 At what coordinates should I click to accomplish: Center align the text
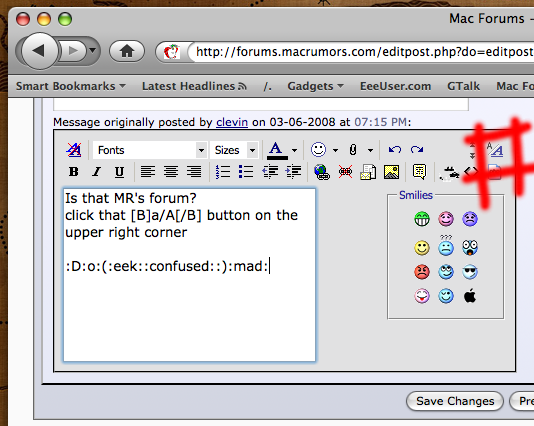point(171,172)
